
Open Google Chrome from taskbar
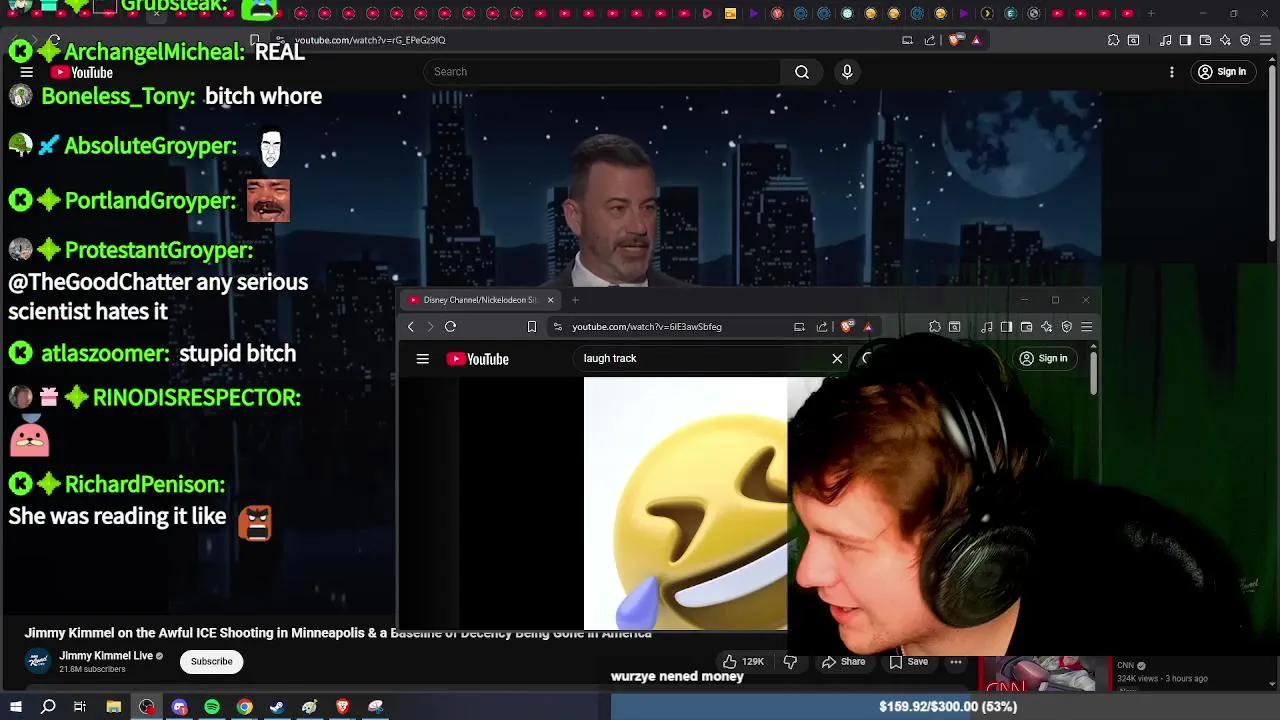pyautogui.click(x=244, y=707)
